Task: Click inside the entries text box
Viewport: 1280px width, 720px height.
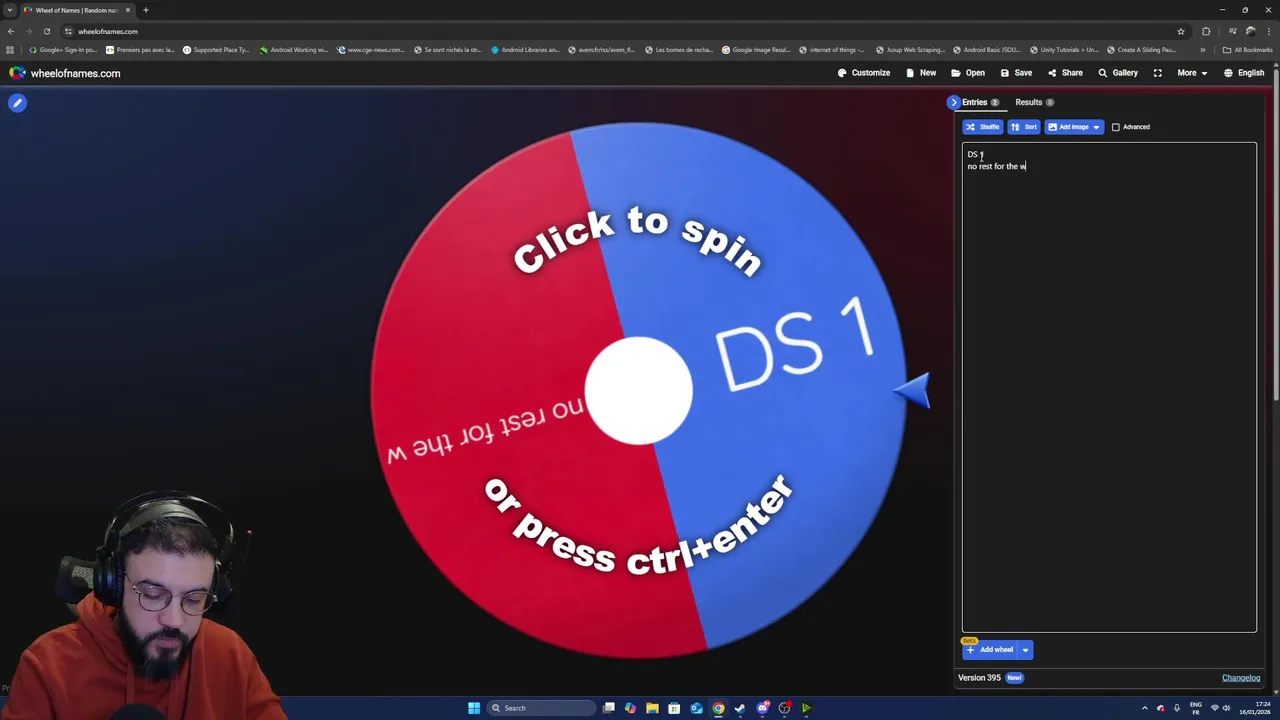Action: point(1109,387)
